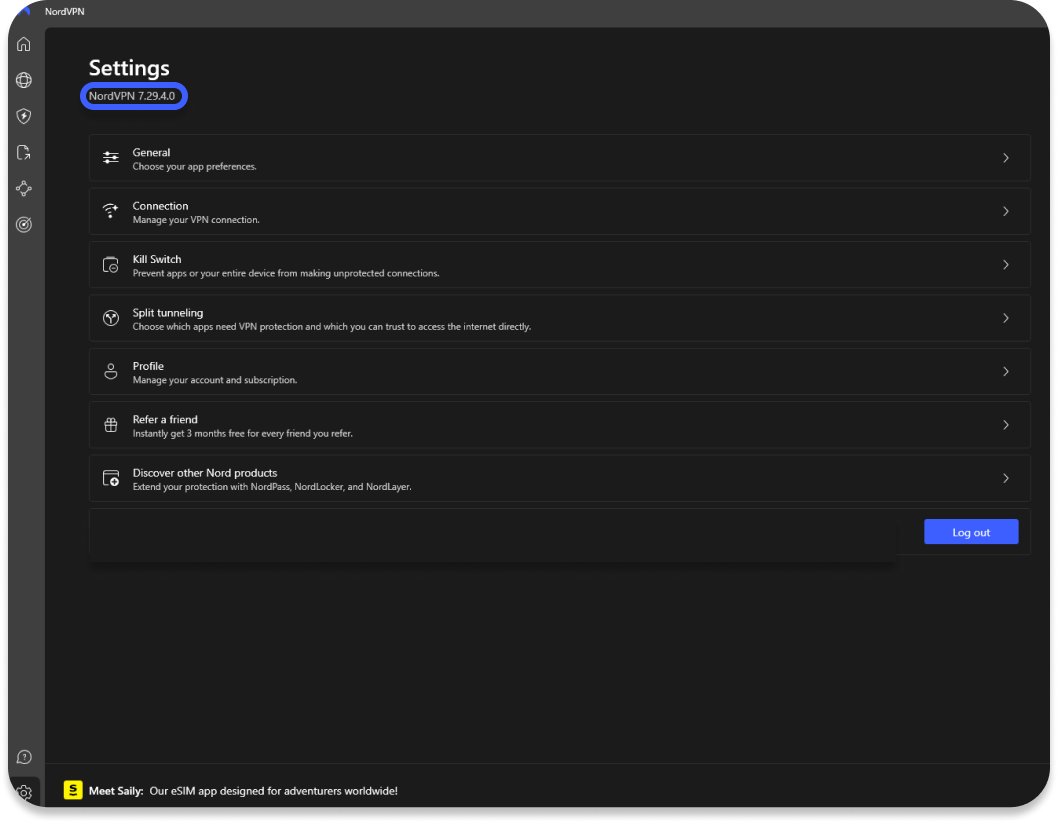Image resolution: width=1058 pixels, height=824 pixels.
Task: Open the Meshnet sidebar icon
Action: [x=24, y=189]
